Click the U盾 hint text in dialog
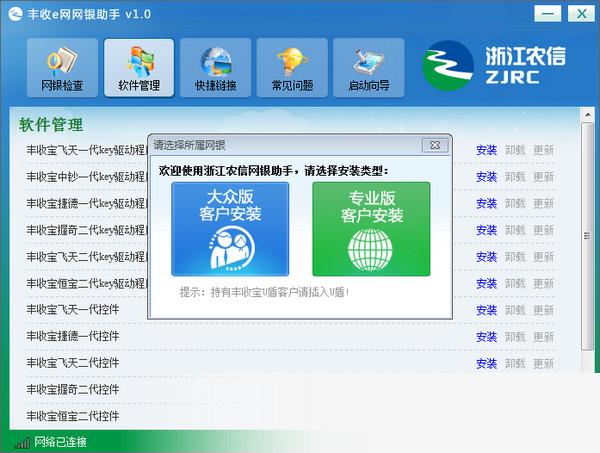This screenshot has width=600, height=453. click(x=264, y=292)
